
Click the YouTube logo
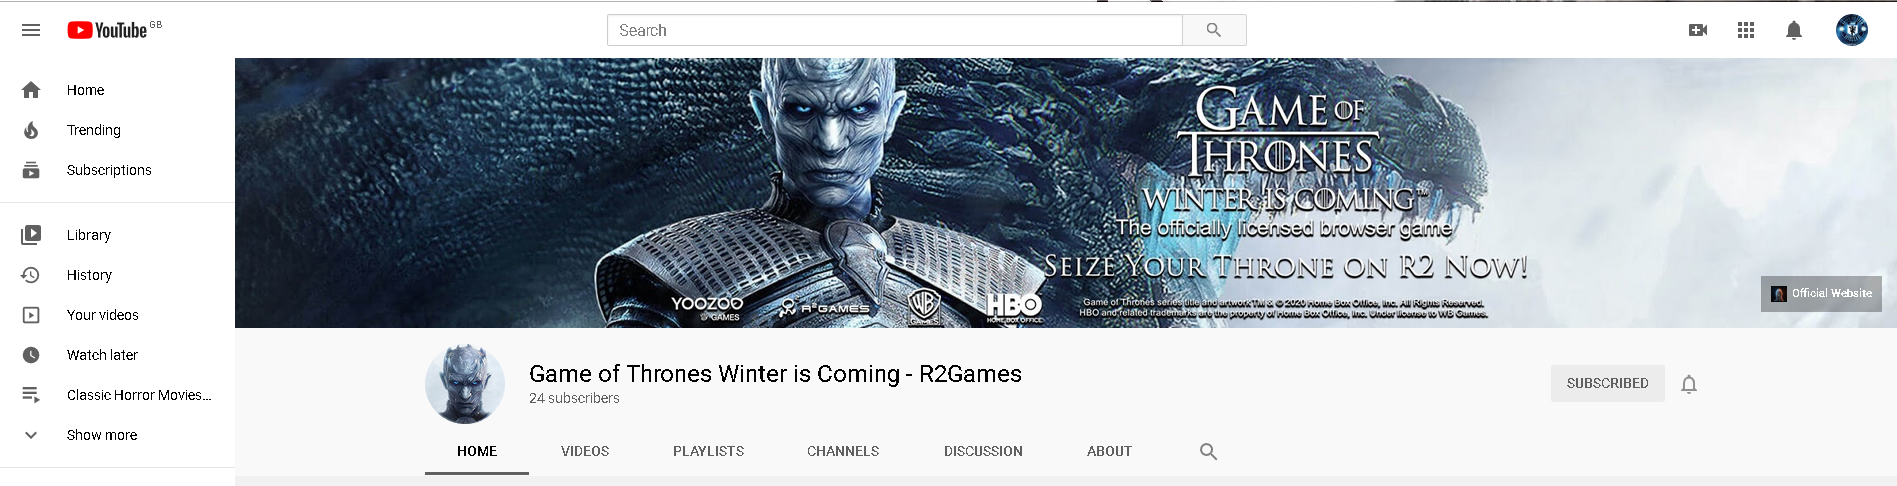[x=108, y=30]
